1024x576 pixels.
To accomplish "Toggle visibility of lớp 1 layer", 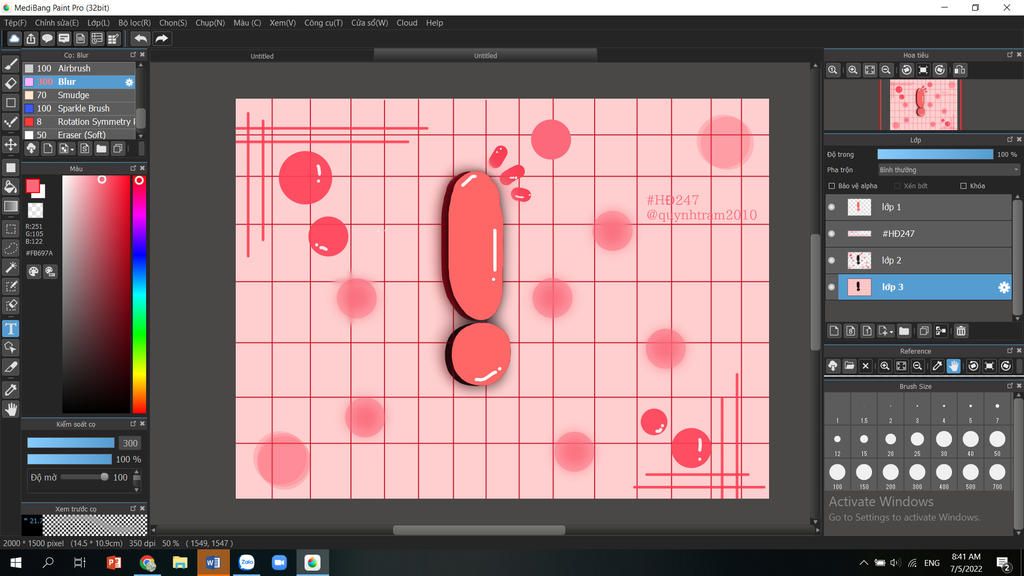I will [831, 207].
